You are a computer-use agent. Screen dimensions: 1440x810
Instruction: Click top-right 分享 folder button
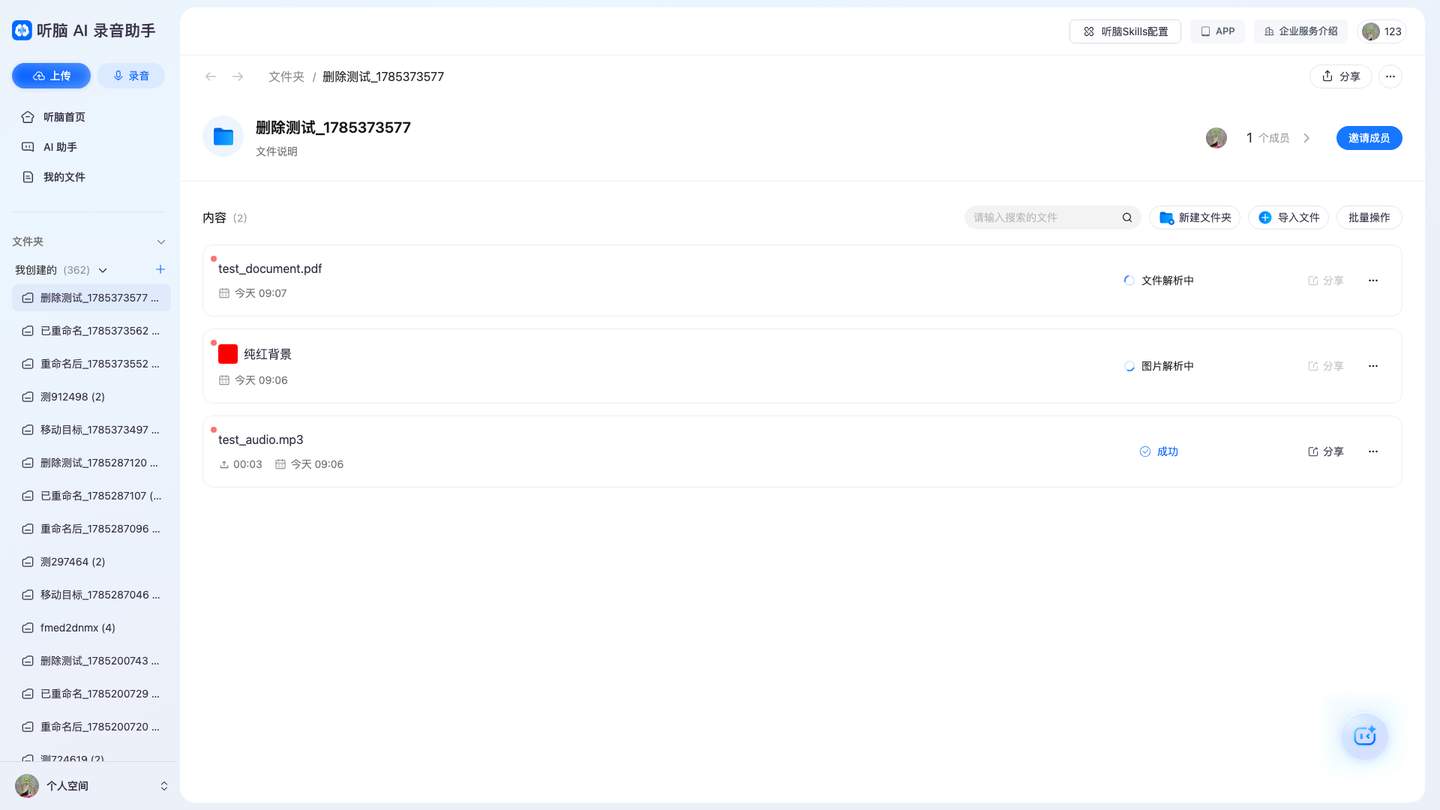click(1340, 76)
